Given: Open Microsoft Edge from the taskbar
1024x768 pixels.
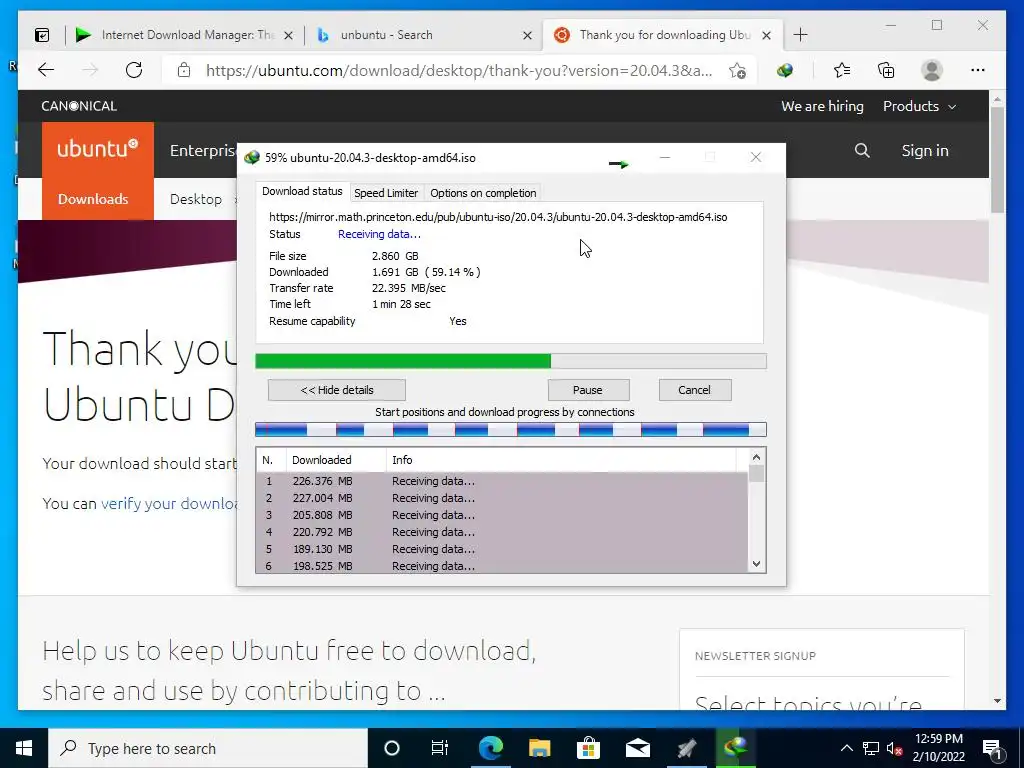Looking at the screenshot, I should point(490,748).
